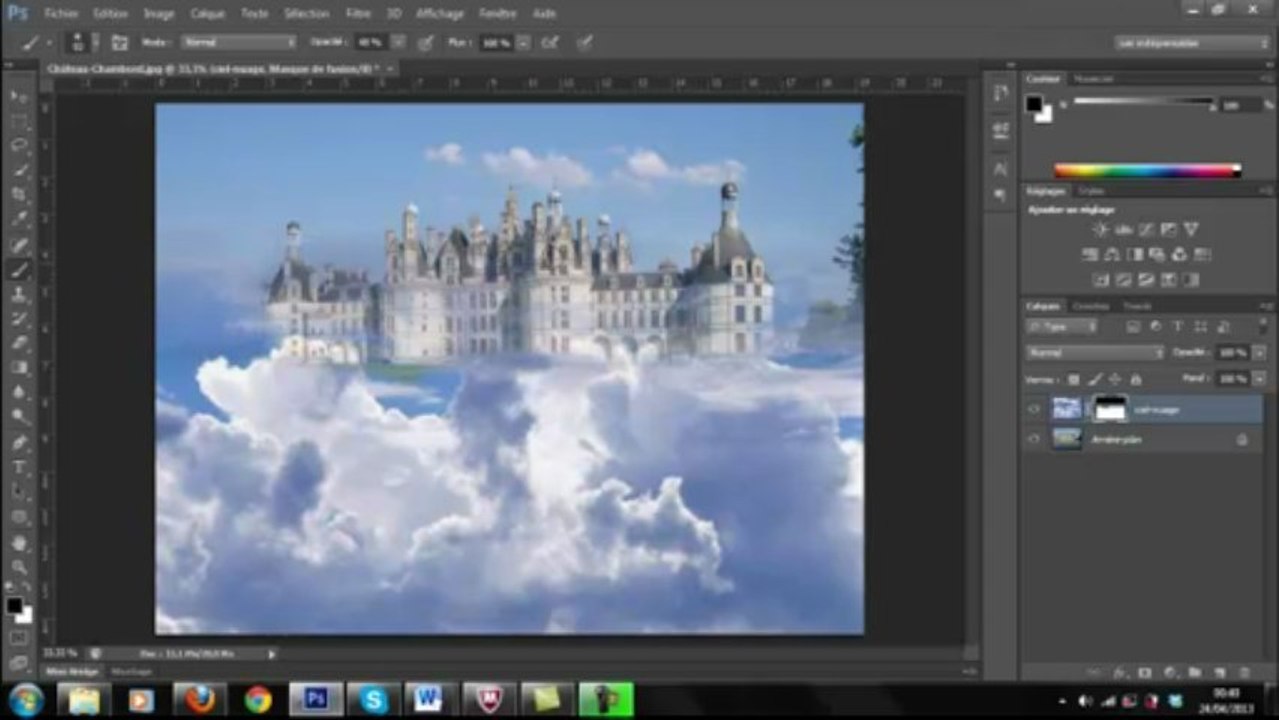
Task: Hide the ciel-nuage layer
Action: pyautogui.click(x=1034, y=409)
